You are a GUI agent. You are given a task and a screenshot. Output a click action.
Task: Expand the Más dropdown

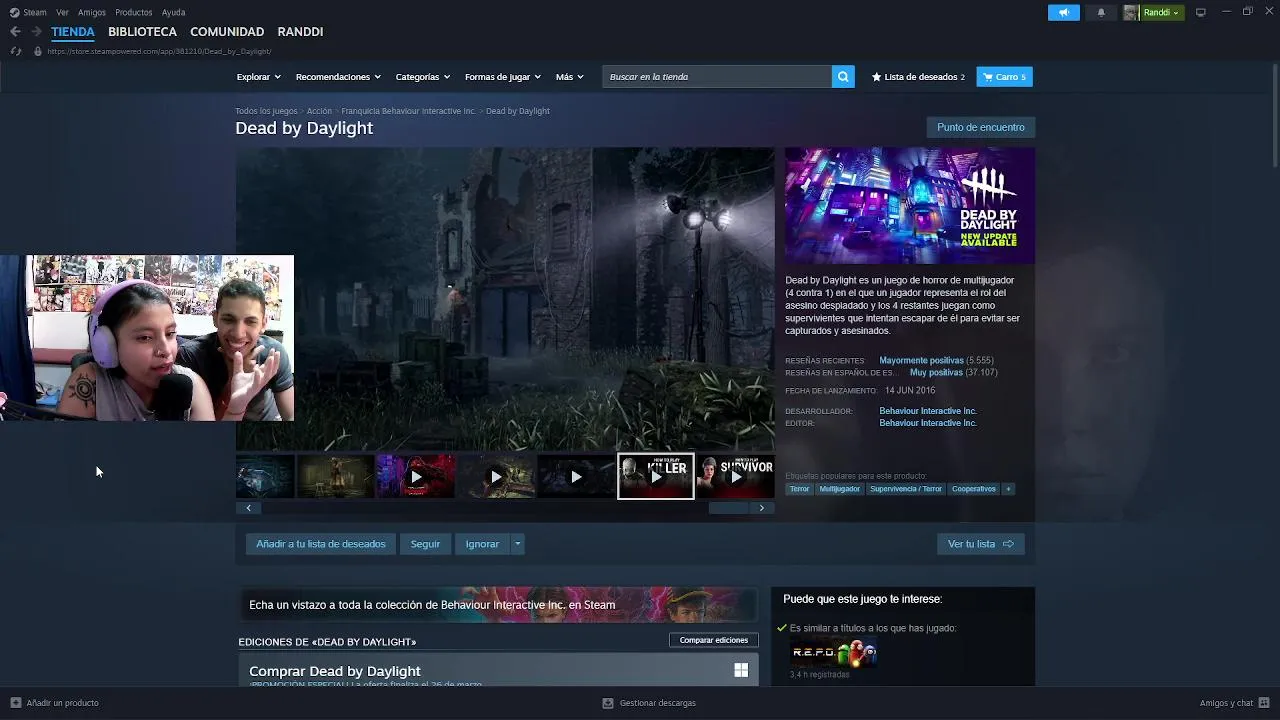coord(569,77)
